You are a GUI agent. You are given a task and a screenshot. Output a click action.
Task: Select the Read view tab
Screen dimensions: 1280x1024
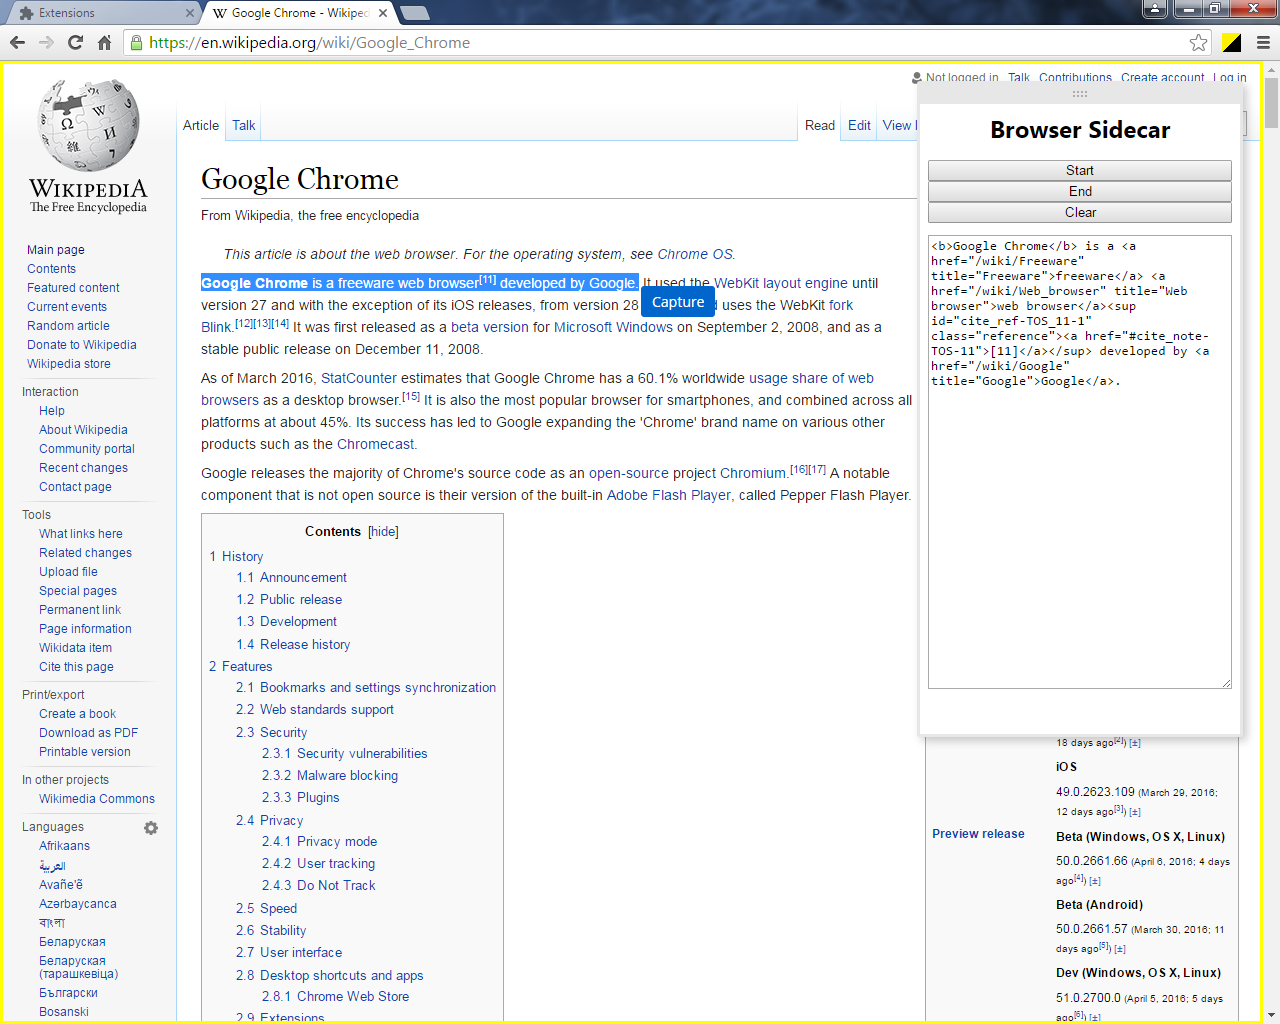click(x=820, y=125)
